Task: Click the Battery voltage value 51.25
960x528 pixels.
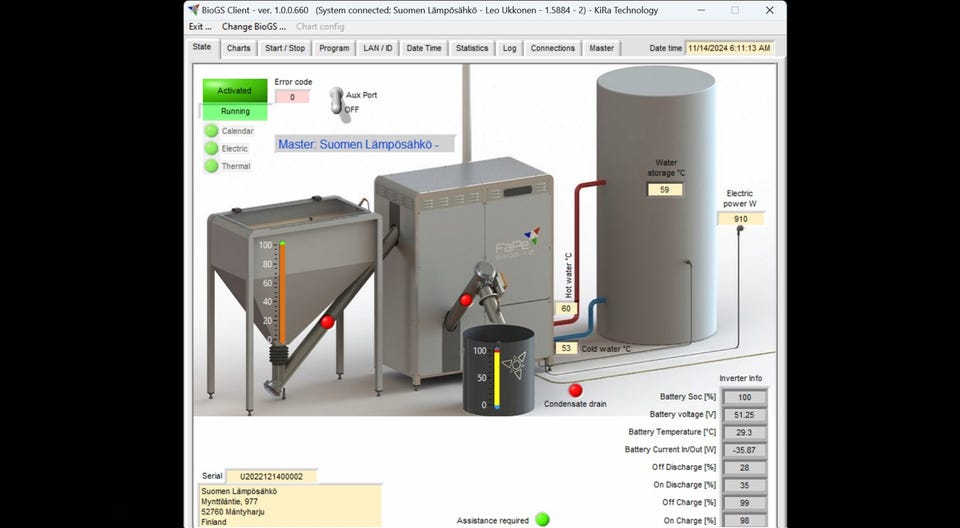Action: (x=744, y=415)
